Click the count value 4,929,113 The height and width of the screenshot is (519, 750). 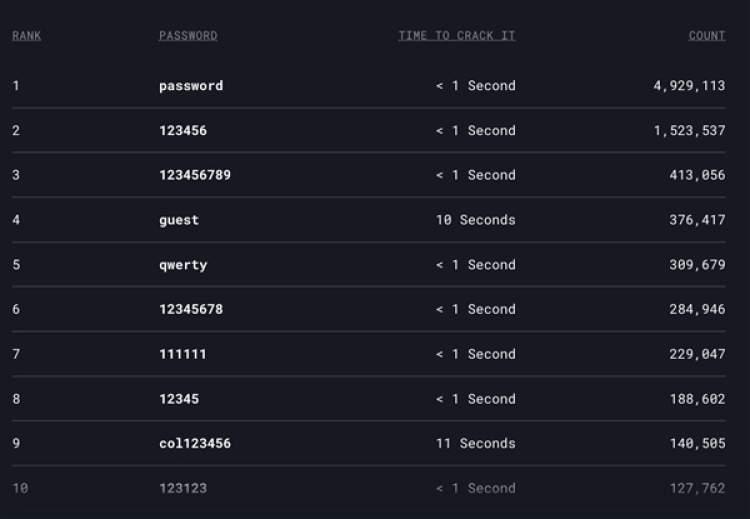[689, 86]
